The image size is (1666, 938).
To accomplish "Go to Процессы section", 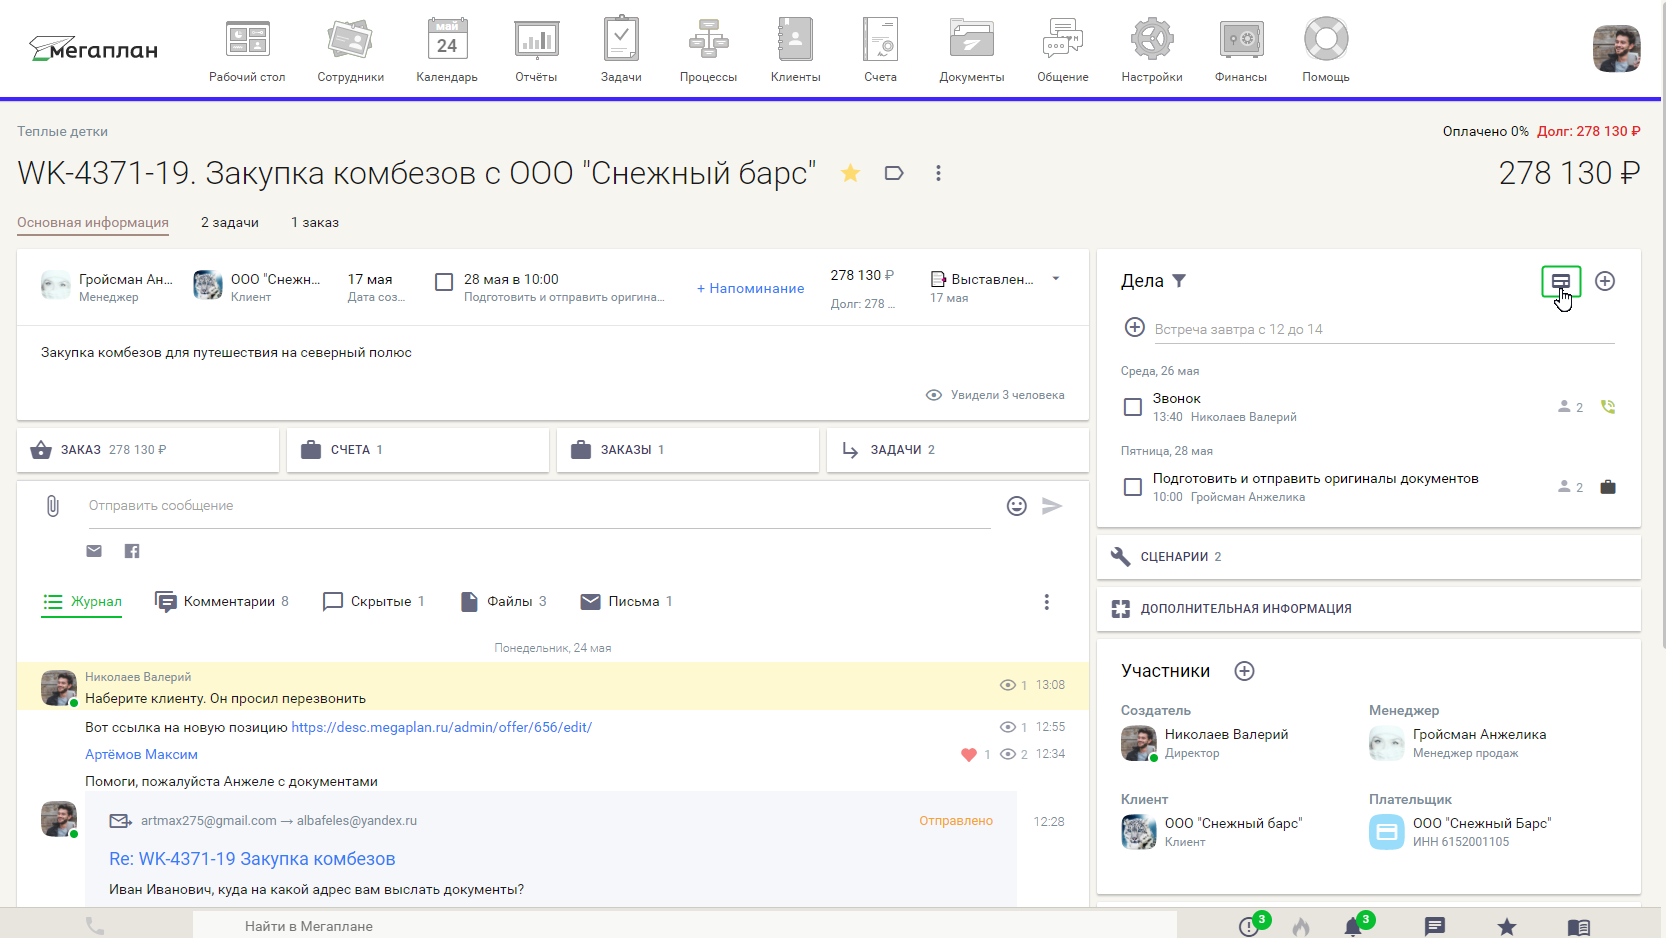I will [x=708, y=50].
